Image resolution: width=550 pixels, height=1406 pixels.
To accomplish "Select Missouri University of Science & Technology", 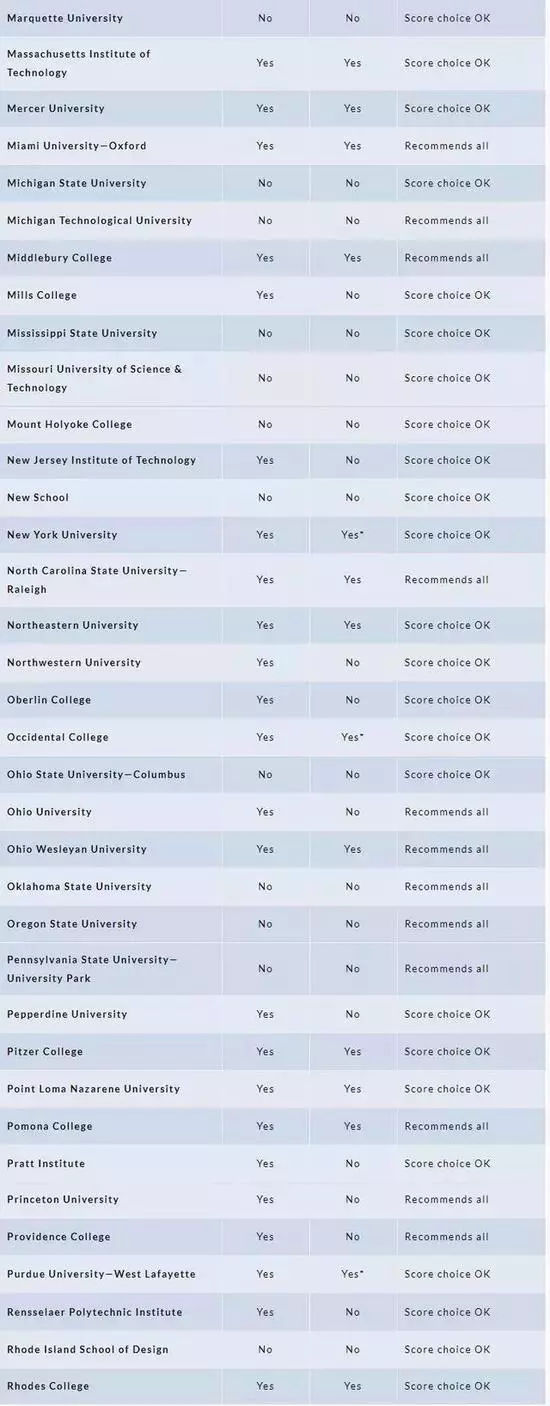I will coord(95,378).
